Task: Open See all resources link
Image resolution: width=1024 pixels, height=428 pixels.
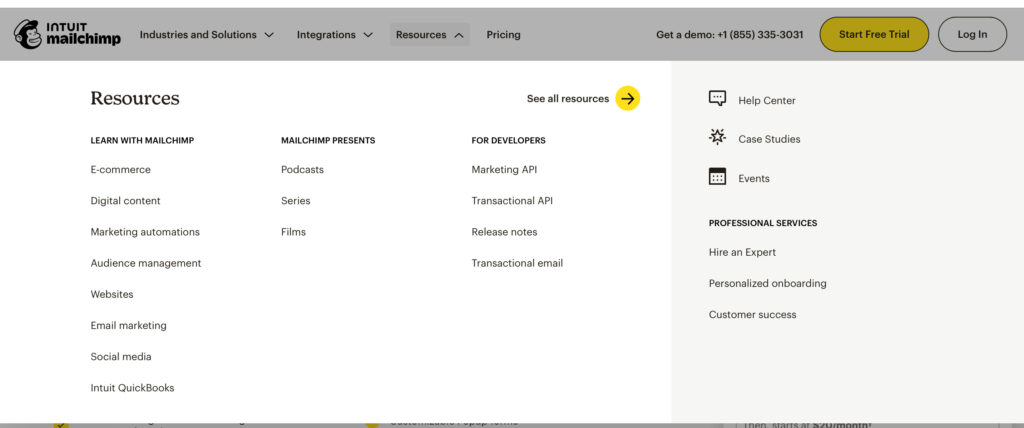Action: pos(568,99)
